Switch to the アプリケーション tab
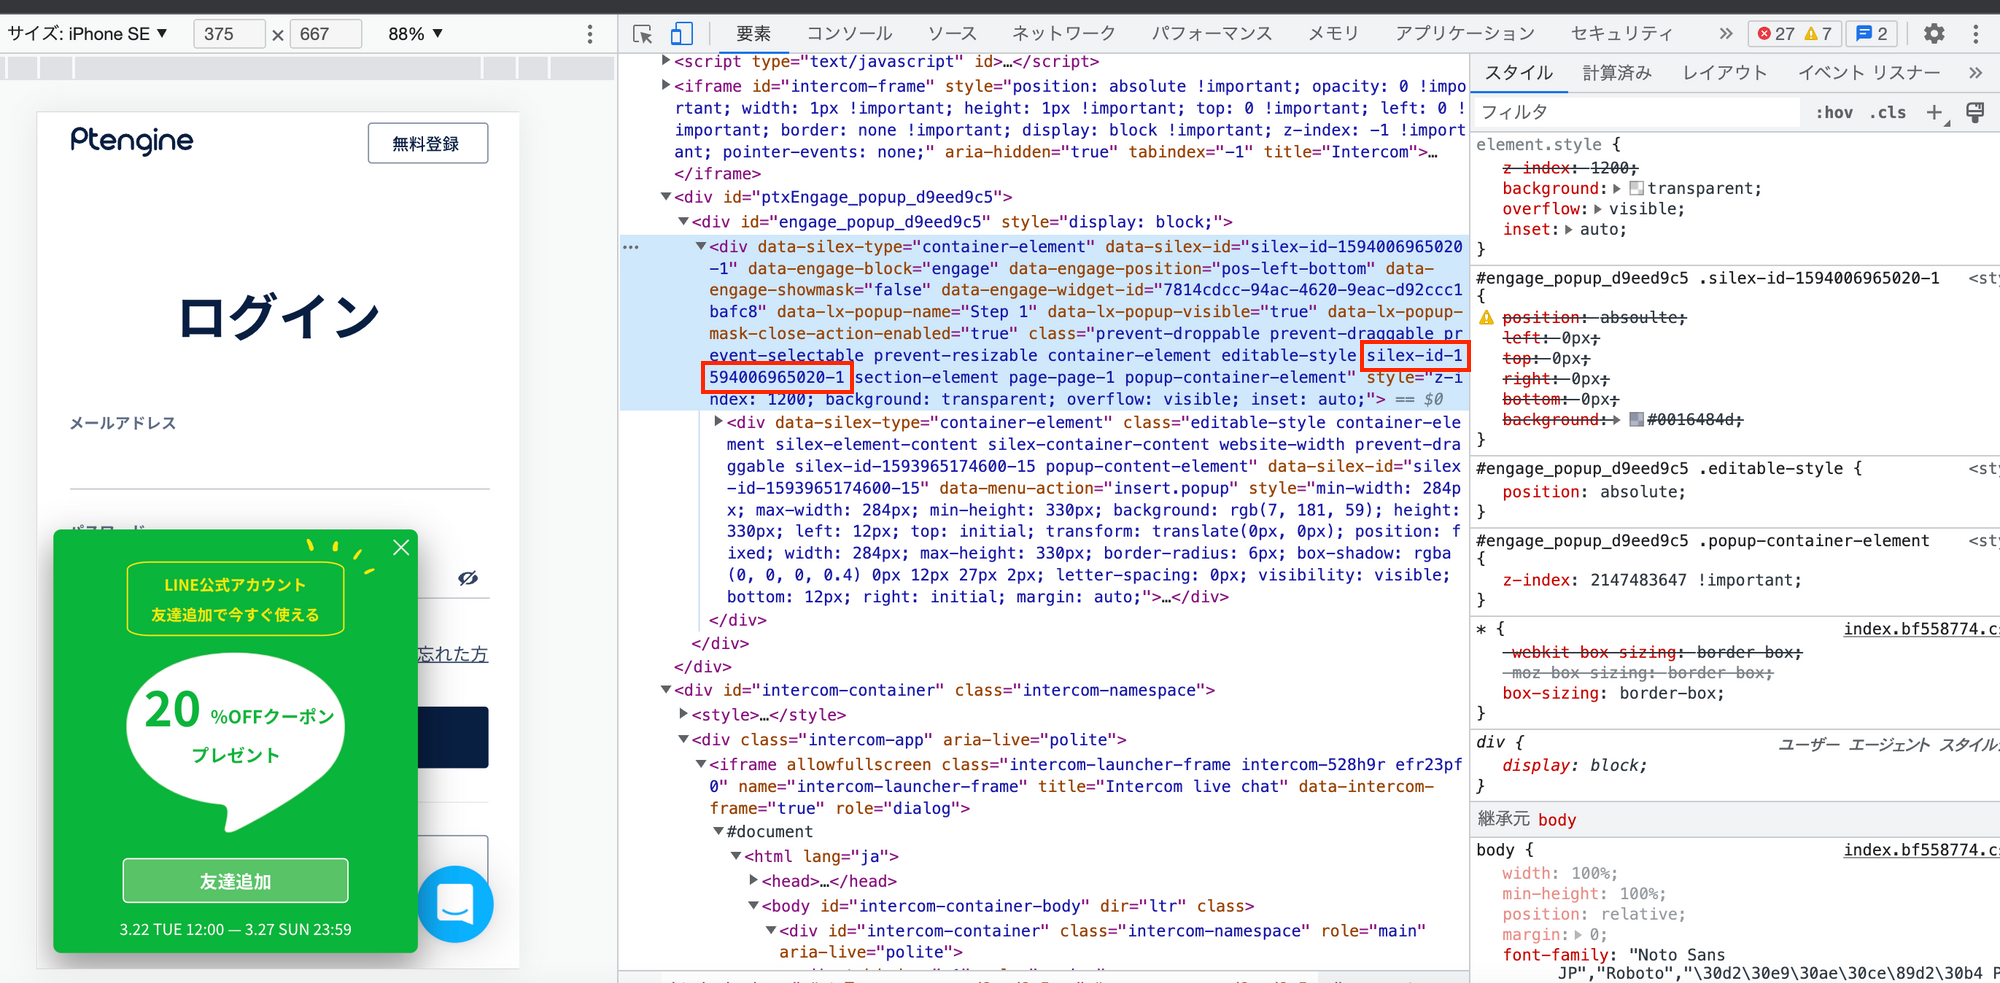Image resolution: width=2000 pixels, height=983 pixels. tap(1465, 34)
